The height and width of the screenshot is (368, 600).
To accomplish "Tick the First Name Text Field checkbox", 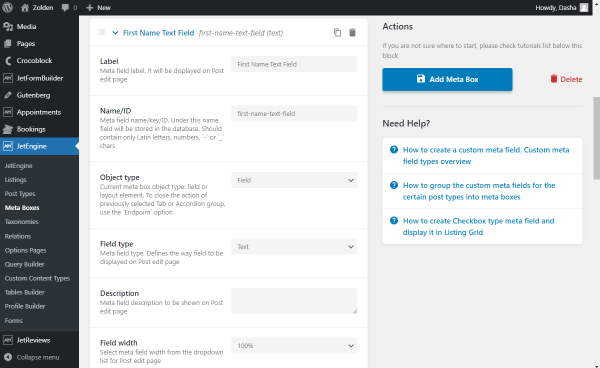I will (102, 32).
